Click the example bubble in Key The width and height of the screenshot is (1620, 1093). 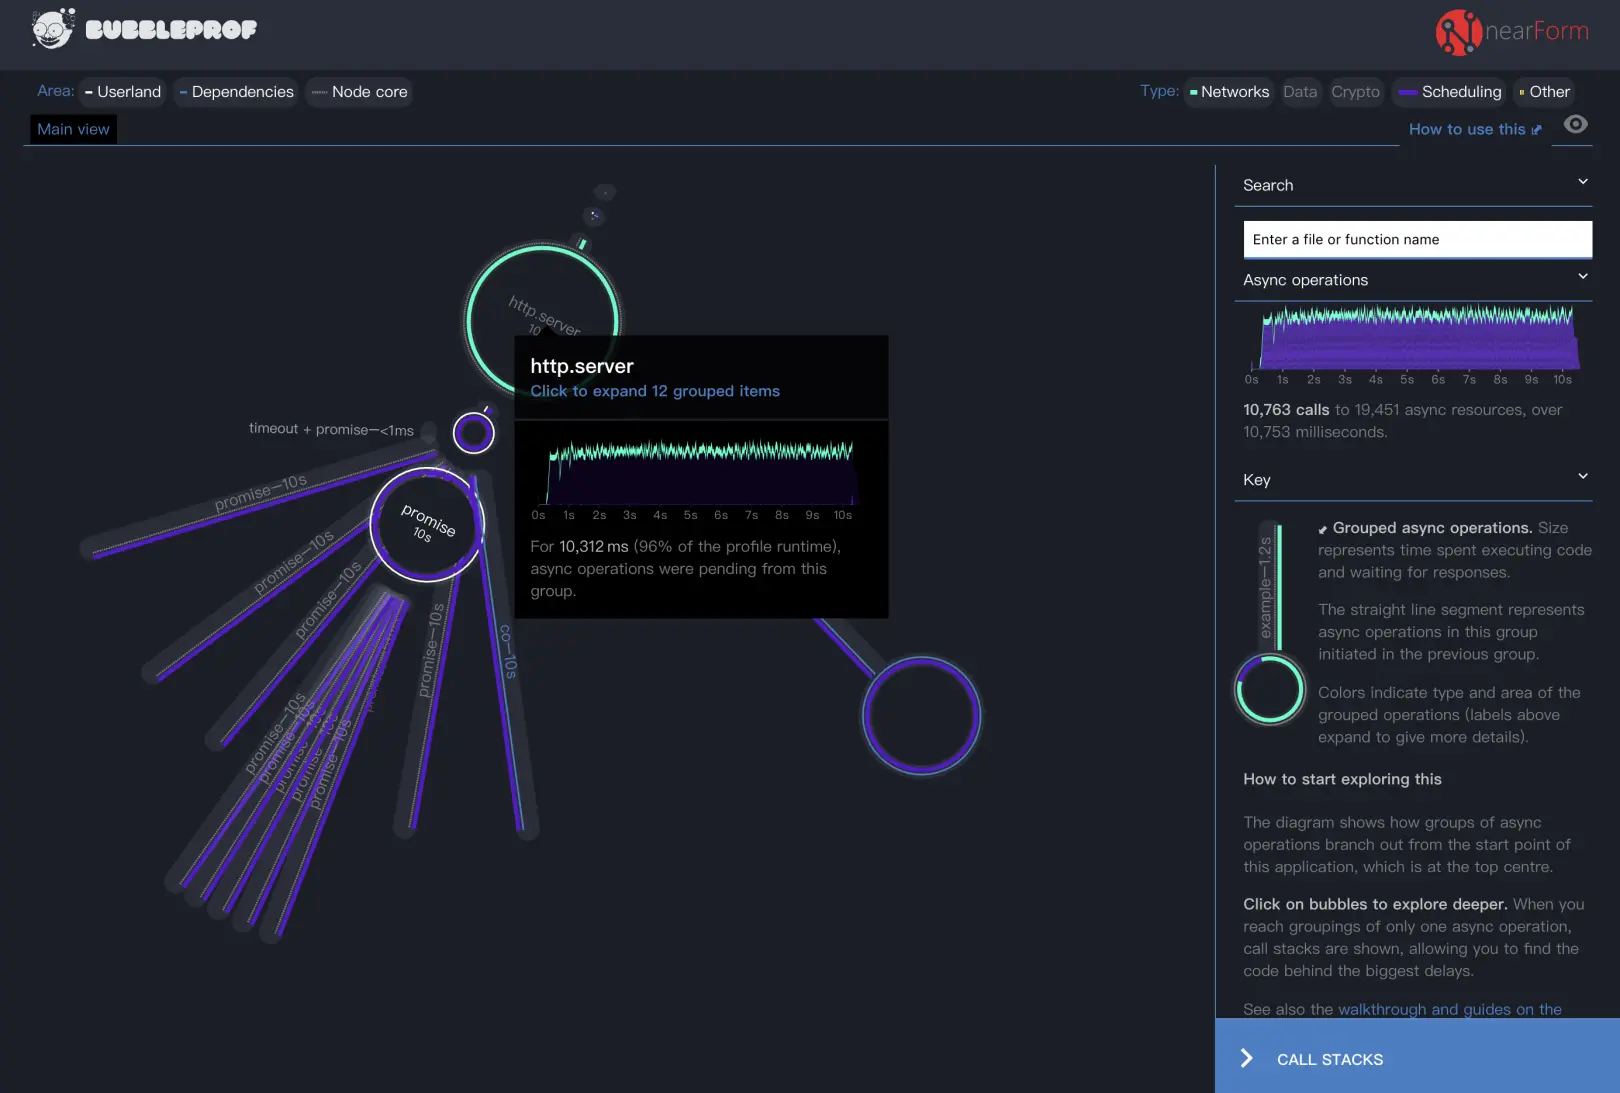click(x=1270, y=689)
